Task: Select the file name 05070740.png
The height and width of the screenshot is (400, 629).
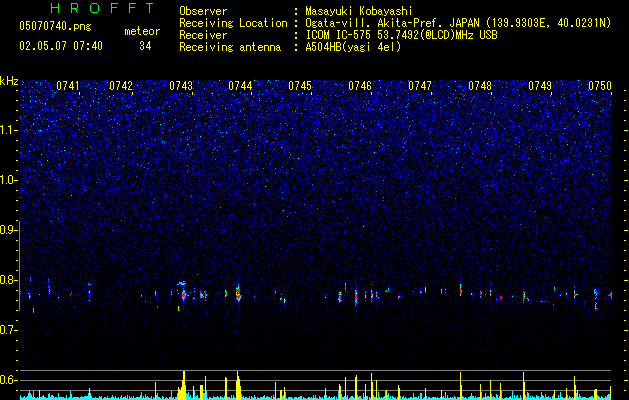Action: pyautogui.click(x=55, y=26)
